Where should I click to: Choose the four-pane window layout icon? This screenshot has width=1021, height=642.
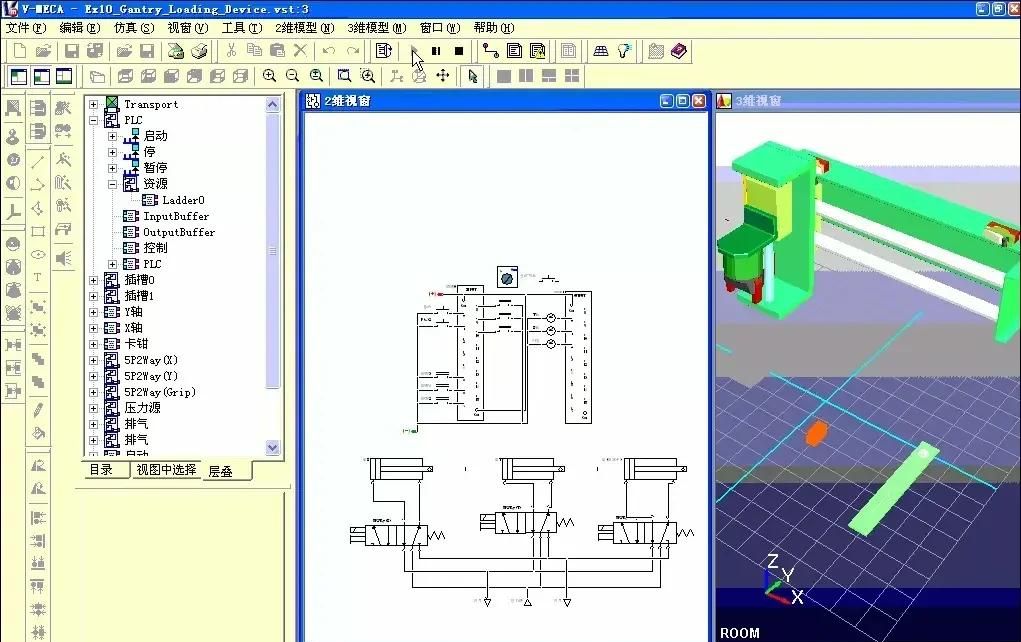[572, 76]
